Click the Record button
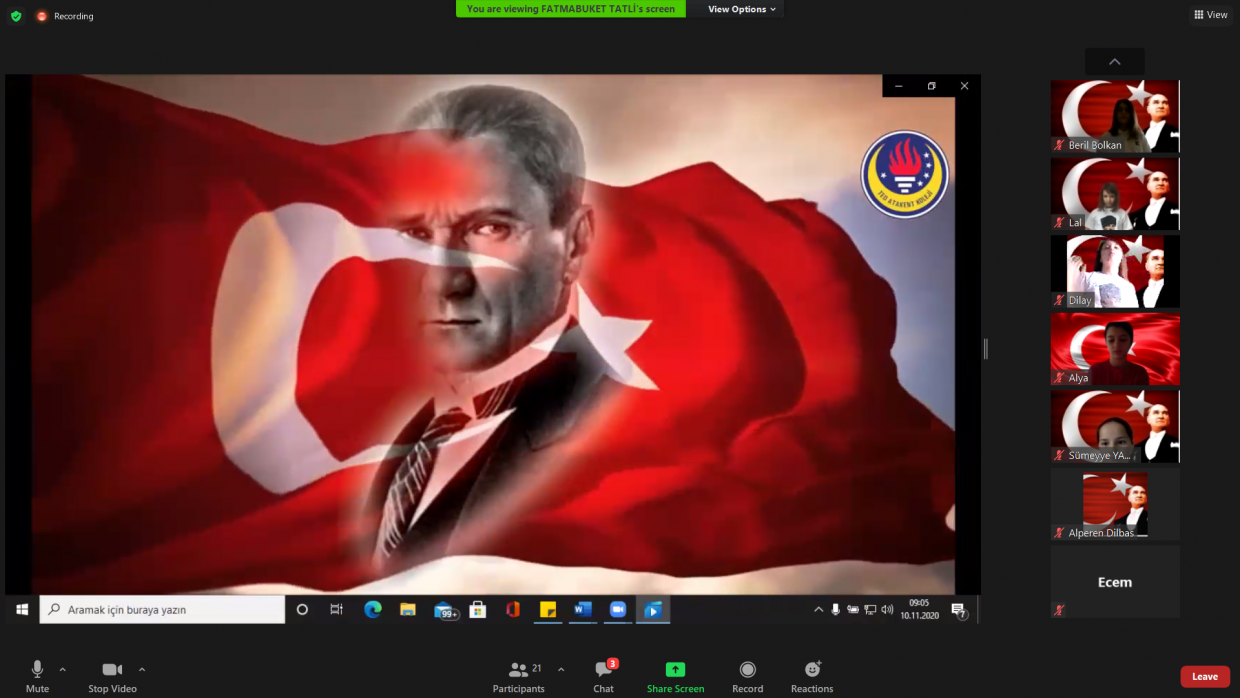Image resolution: width=1240 pixels, height=698 pixels. click(x=747, y=676)
